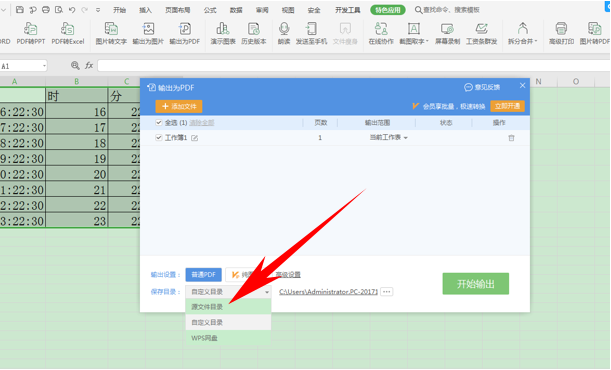Select column B header in the spreadsheet
611x370 pixels.
point(76,81)
